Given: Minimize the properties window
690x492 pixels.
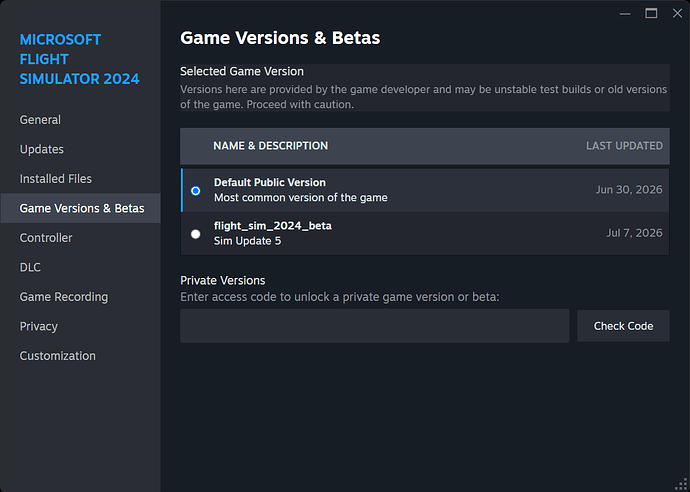Looking at the screenshot, I should (625, 14).
